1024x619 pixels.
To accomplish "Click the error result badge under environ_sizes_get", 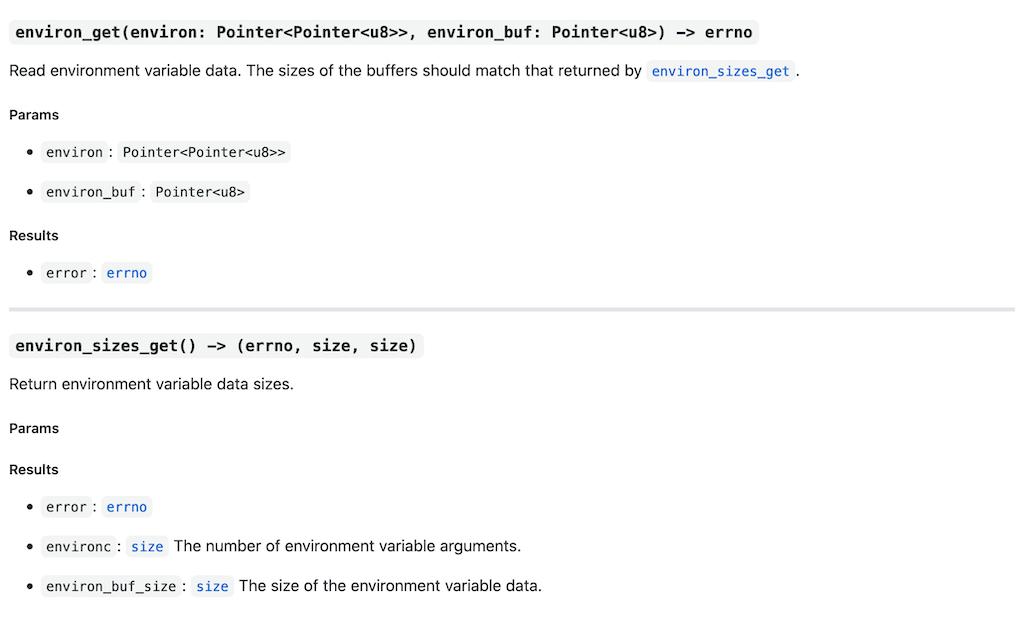I will point(66,507).
